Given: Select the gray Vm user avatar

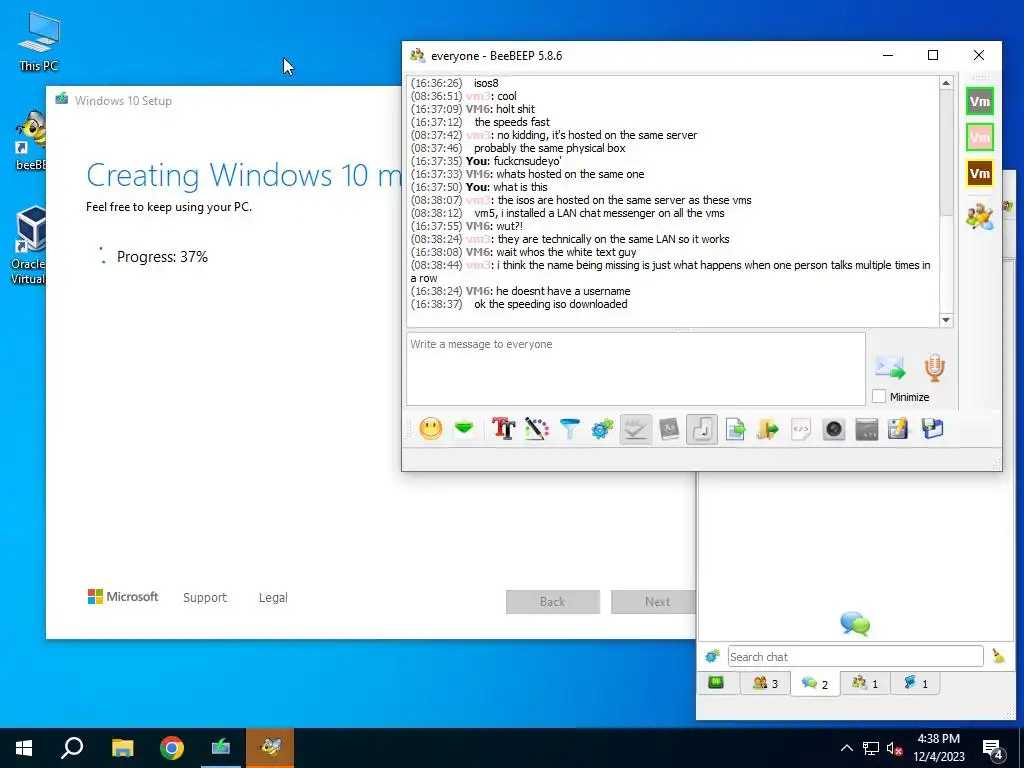Looking at the screenshot, I should coord(980,101).
